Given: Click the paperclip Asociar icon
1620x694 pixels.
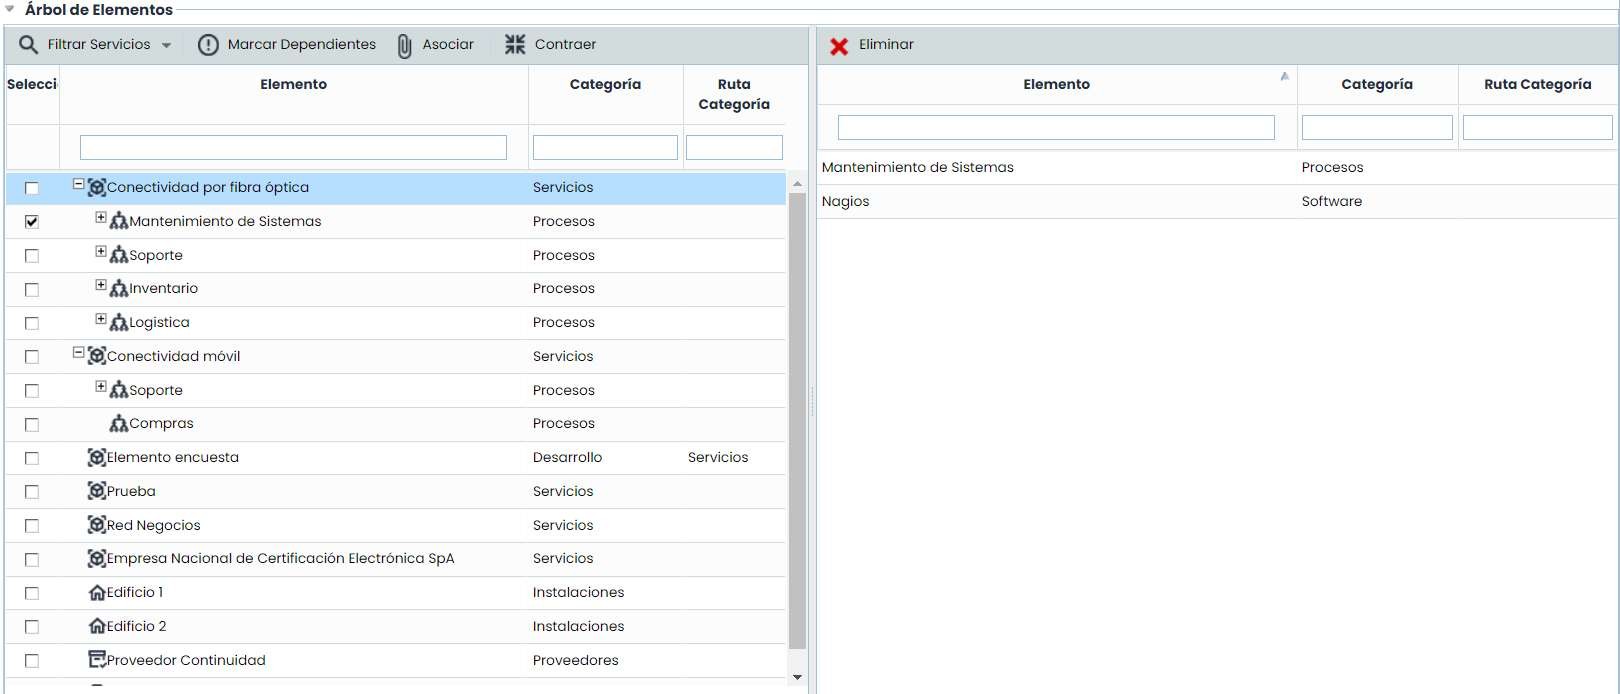Looking at the screenshot, I should (x=404, y=46).
